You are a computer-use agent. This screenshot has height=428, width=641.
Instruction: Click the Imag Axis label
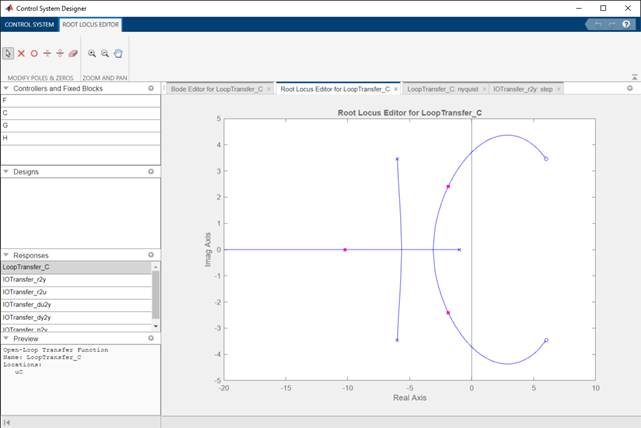click(208, 250)
